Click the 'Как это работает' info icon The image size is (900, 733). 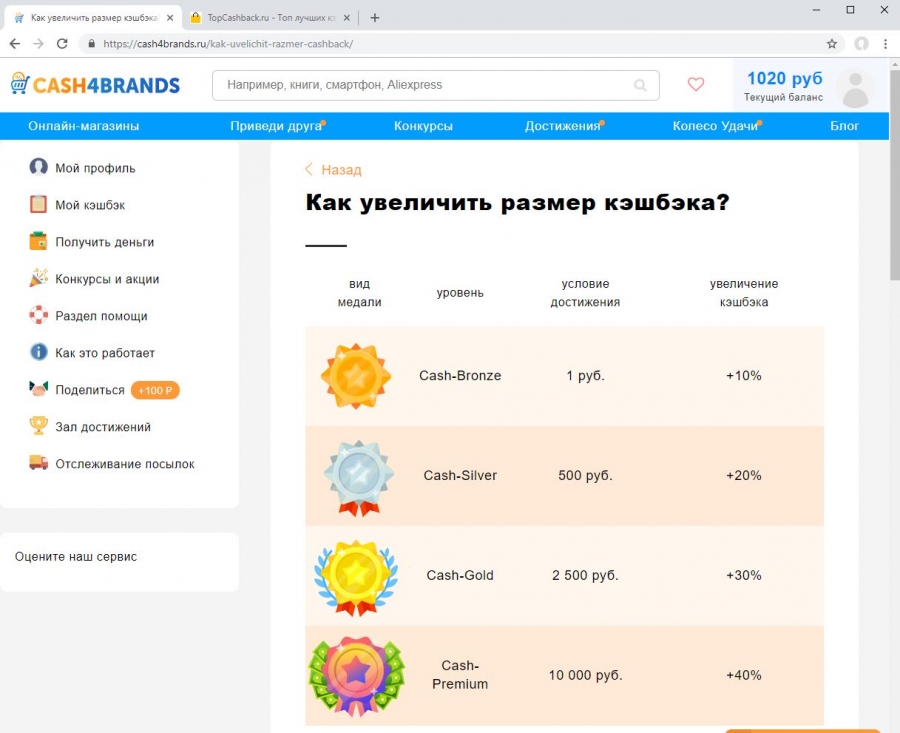[38, 352]
